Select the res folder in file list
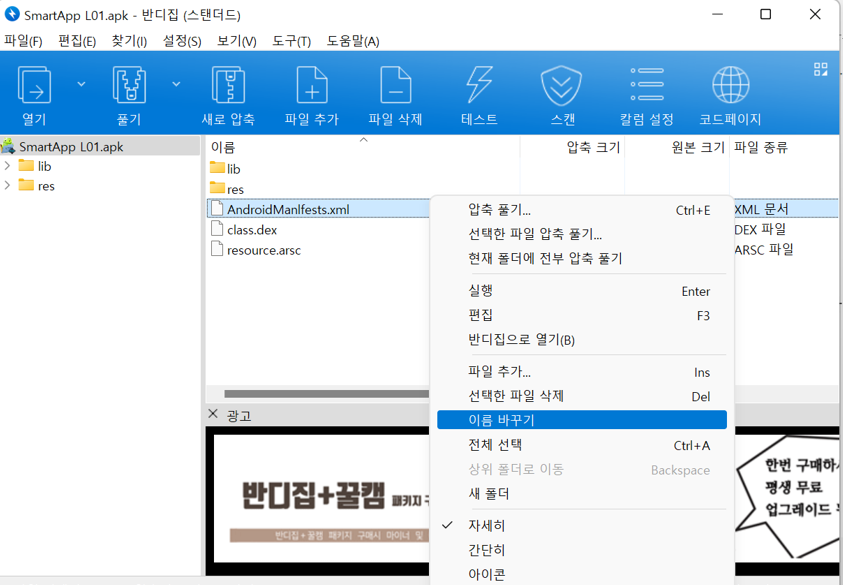The height and width of the screenshot is (585, 843). click(x=226, y=189)
